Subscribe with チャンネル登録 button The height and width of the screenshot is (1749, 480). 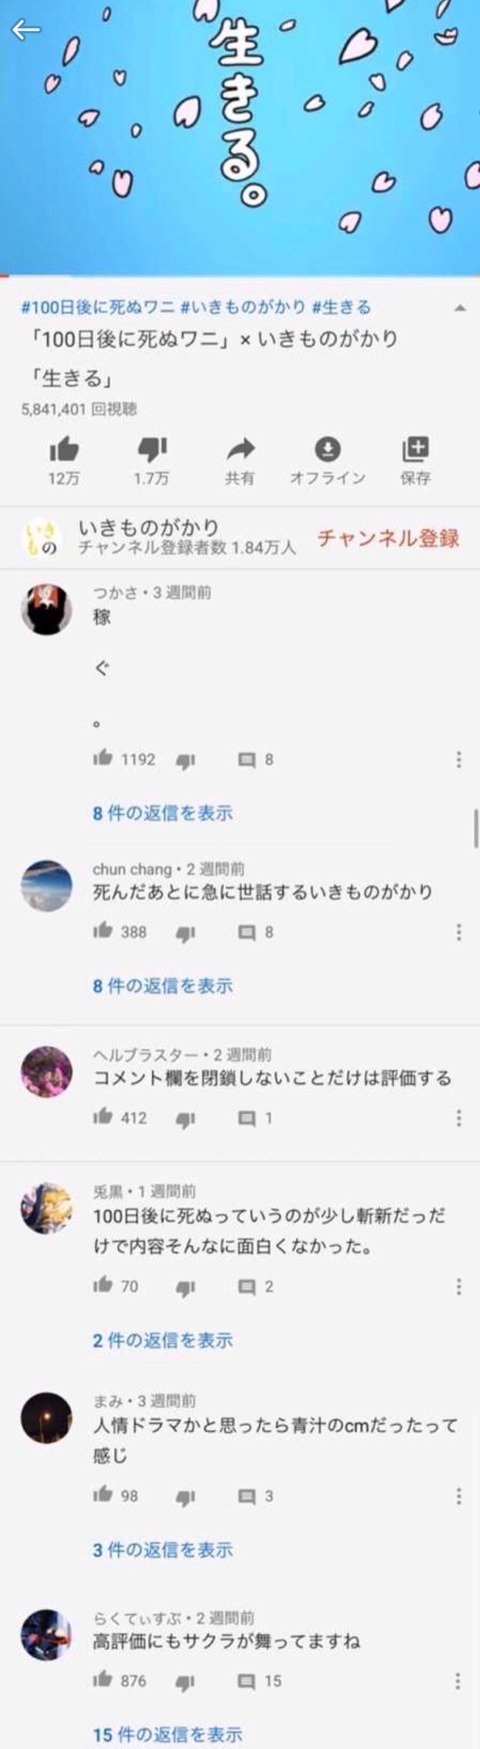388,538
